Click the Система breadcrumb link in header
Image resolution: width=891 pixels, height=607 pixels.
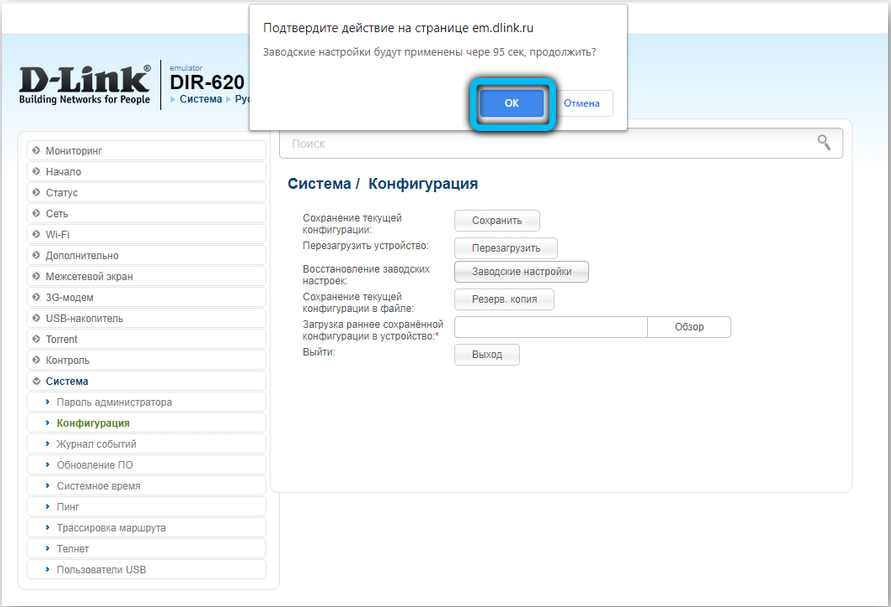[201, 99]
